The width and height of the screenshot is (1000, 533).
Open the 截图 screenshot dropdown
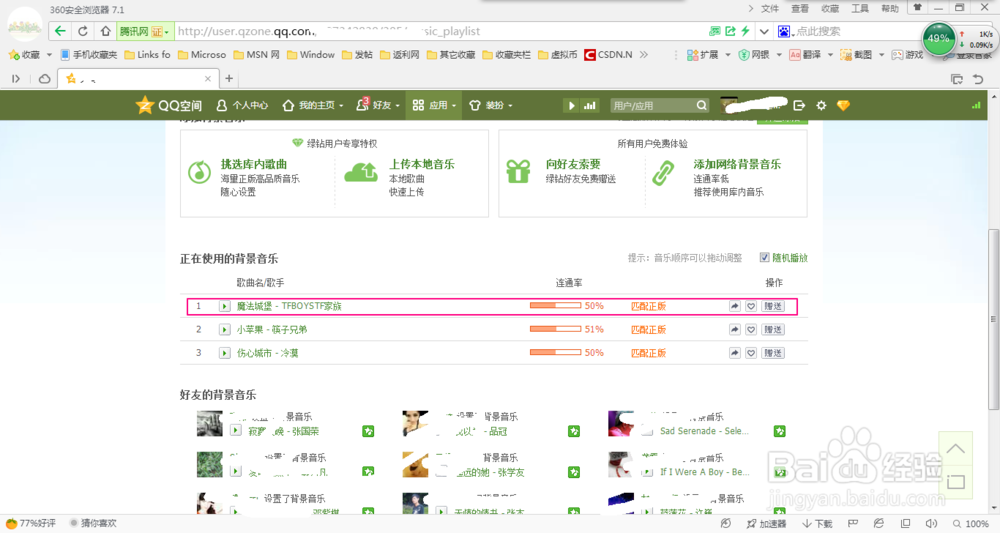click(881, 55)
